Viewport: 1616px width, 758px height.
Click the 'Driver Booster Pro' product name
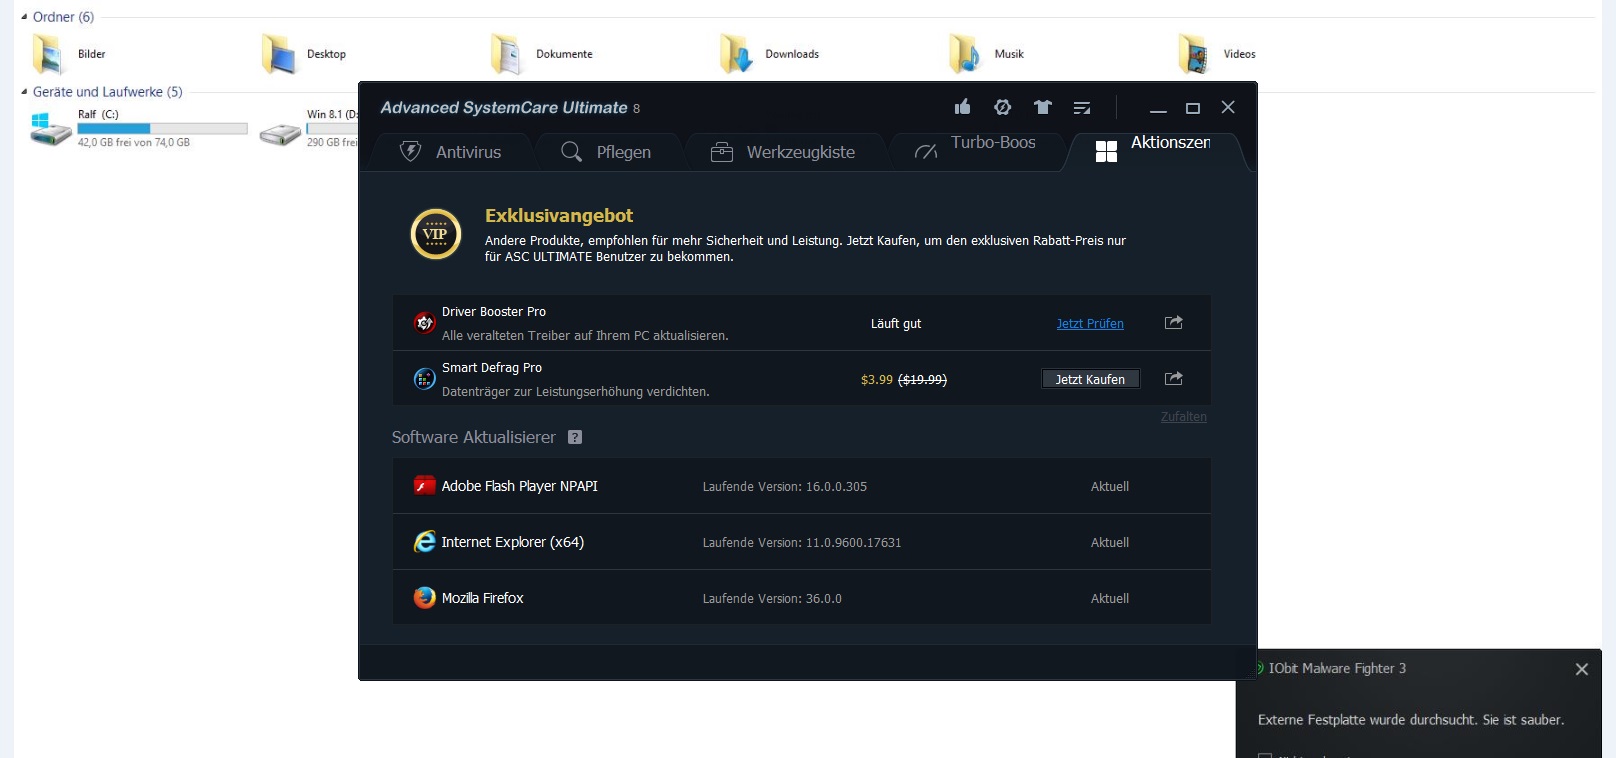(x=494, y=312)
